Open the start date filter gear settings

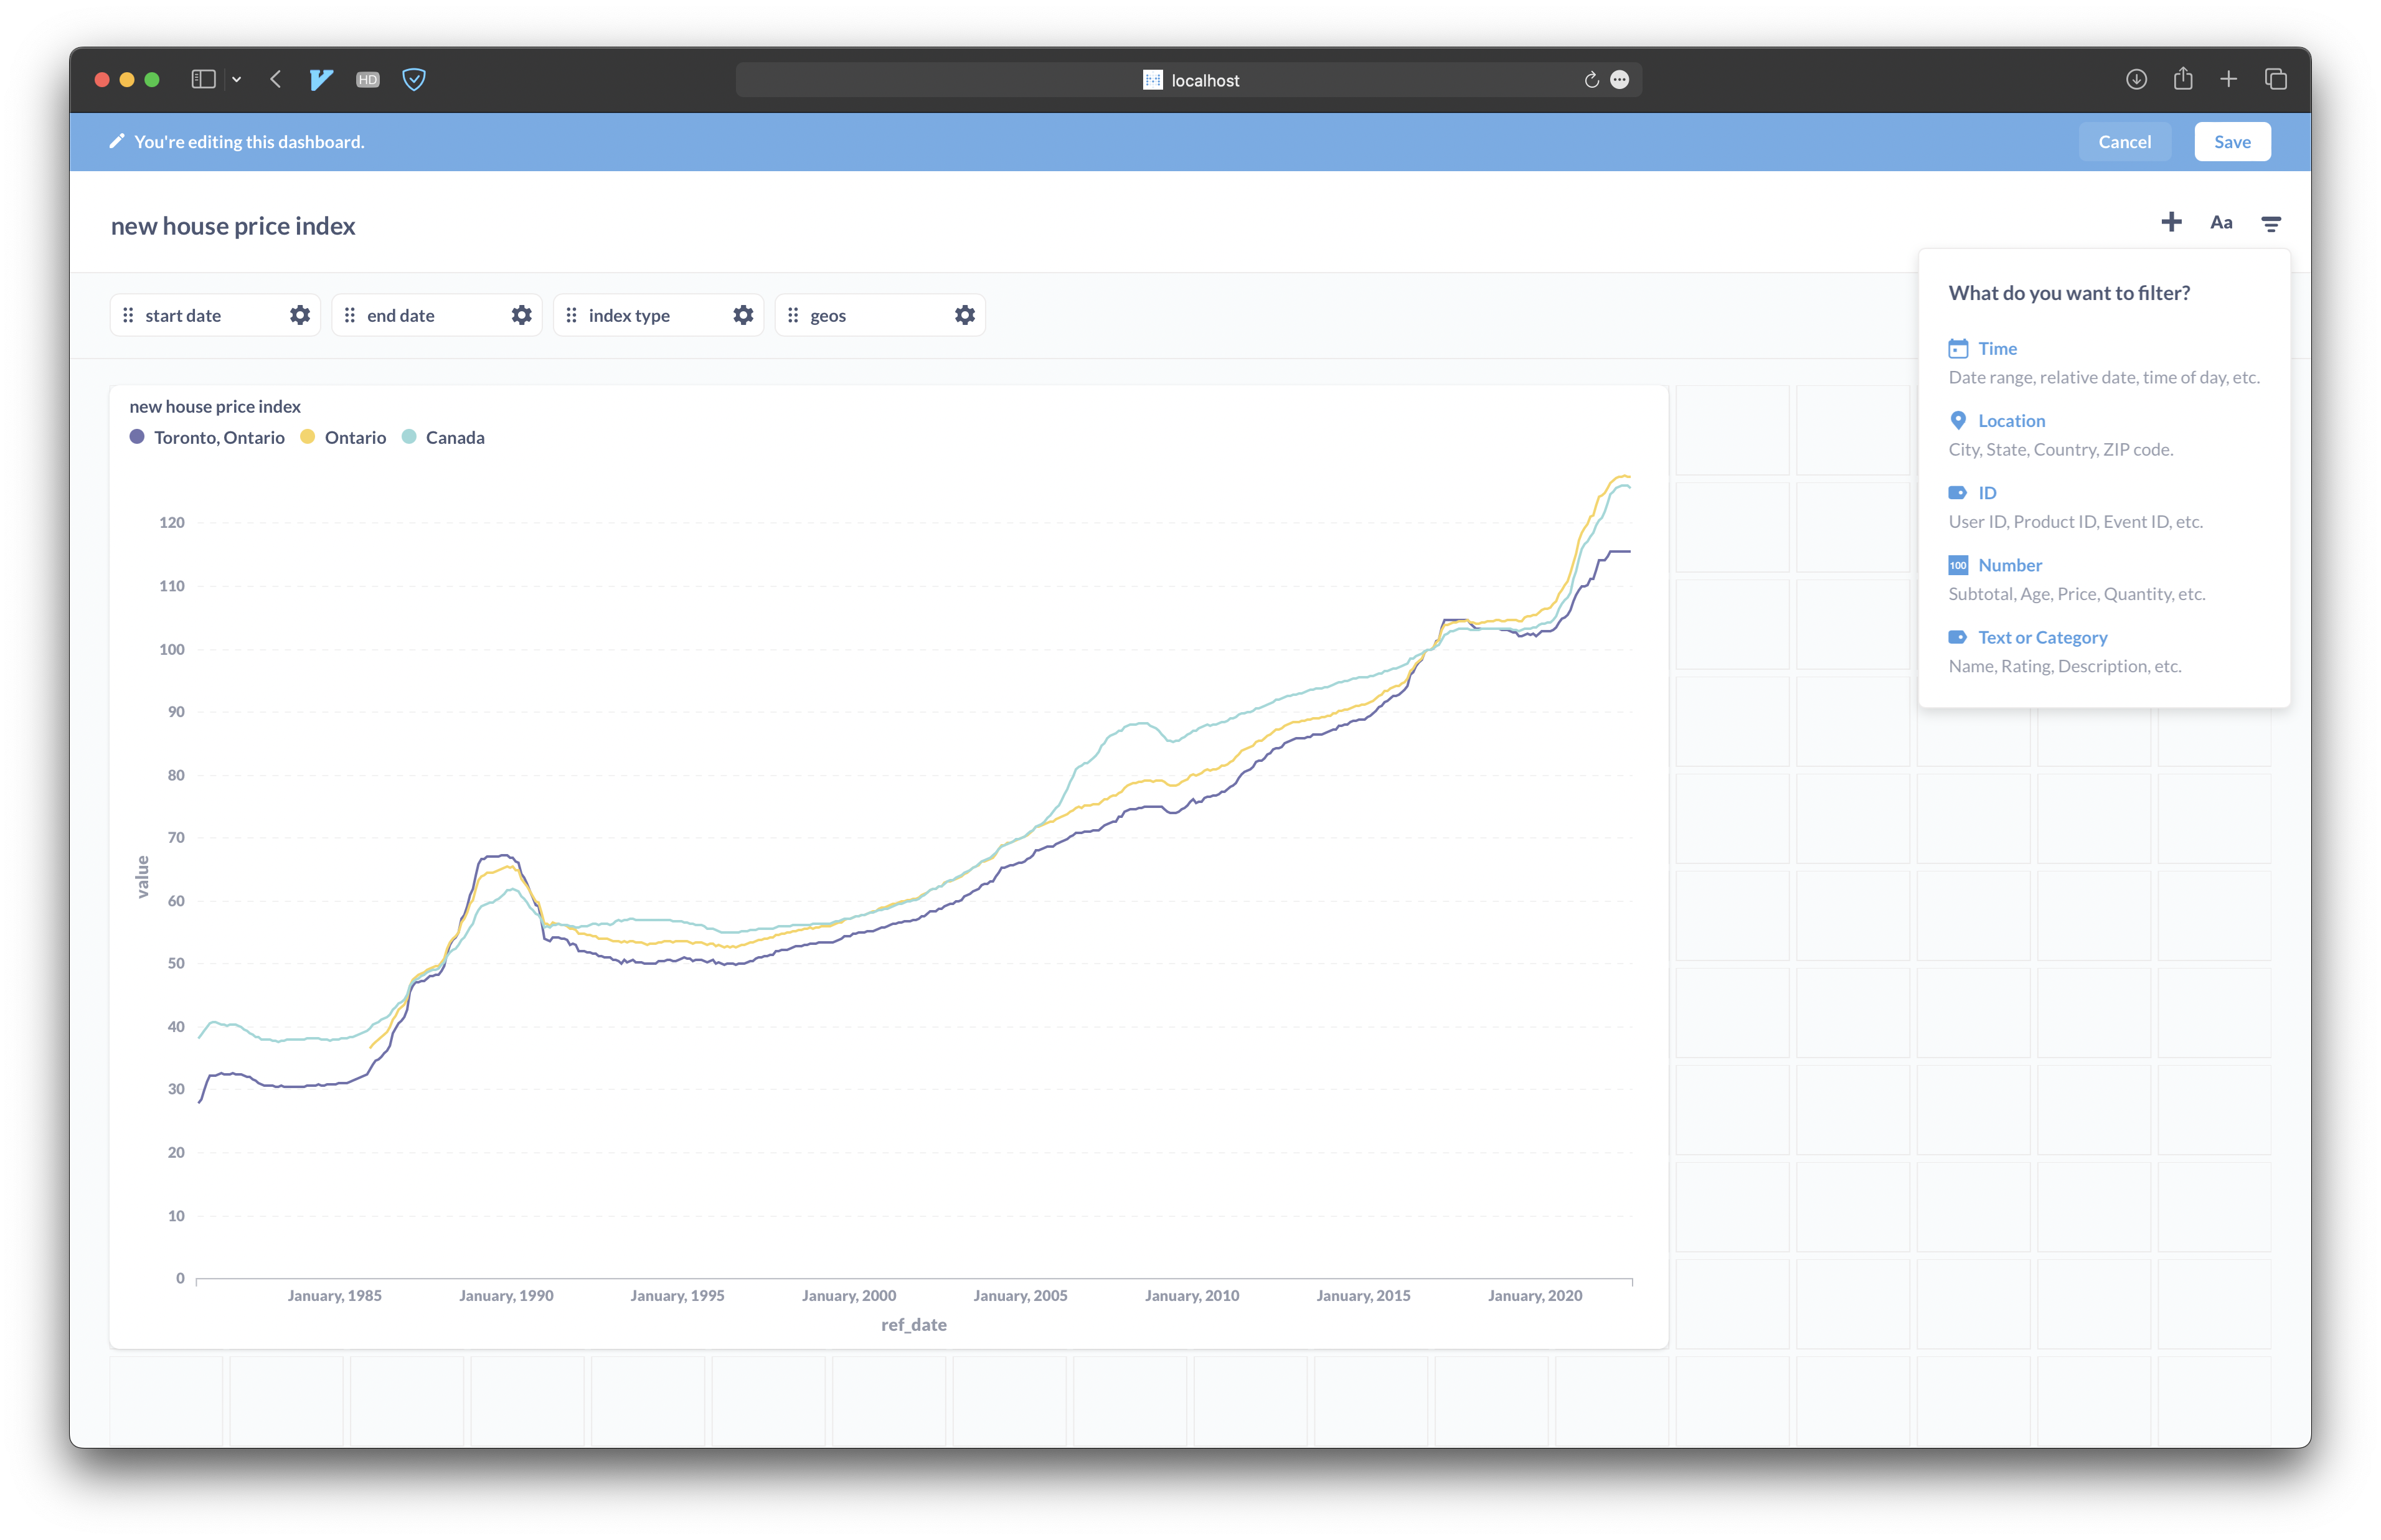(x=300, y=316)
